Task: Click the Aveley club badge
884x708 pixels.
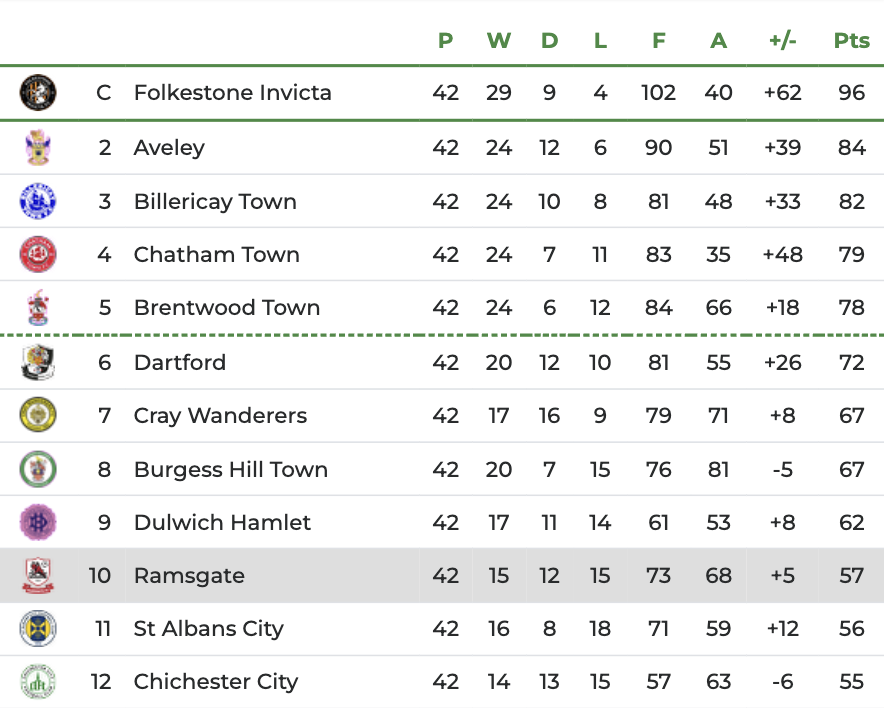Action: click(x=38, y=148)
